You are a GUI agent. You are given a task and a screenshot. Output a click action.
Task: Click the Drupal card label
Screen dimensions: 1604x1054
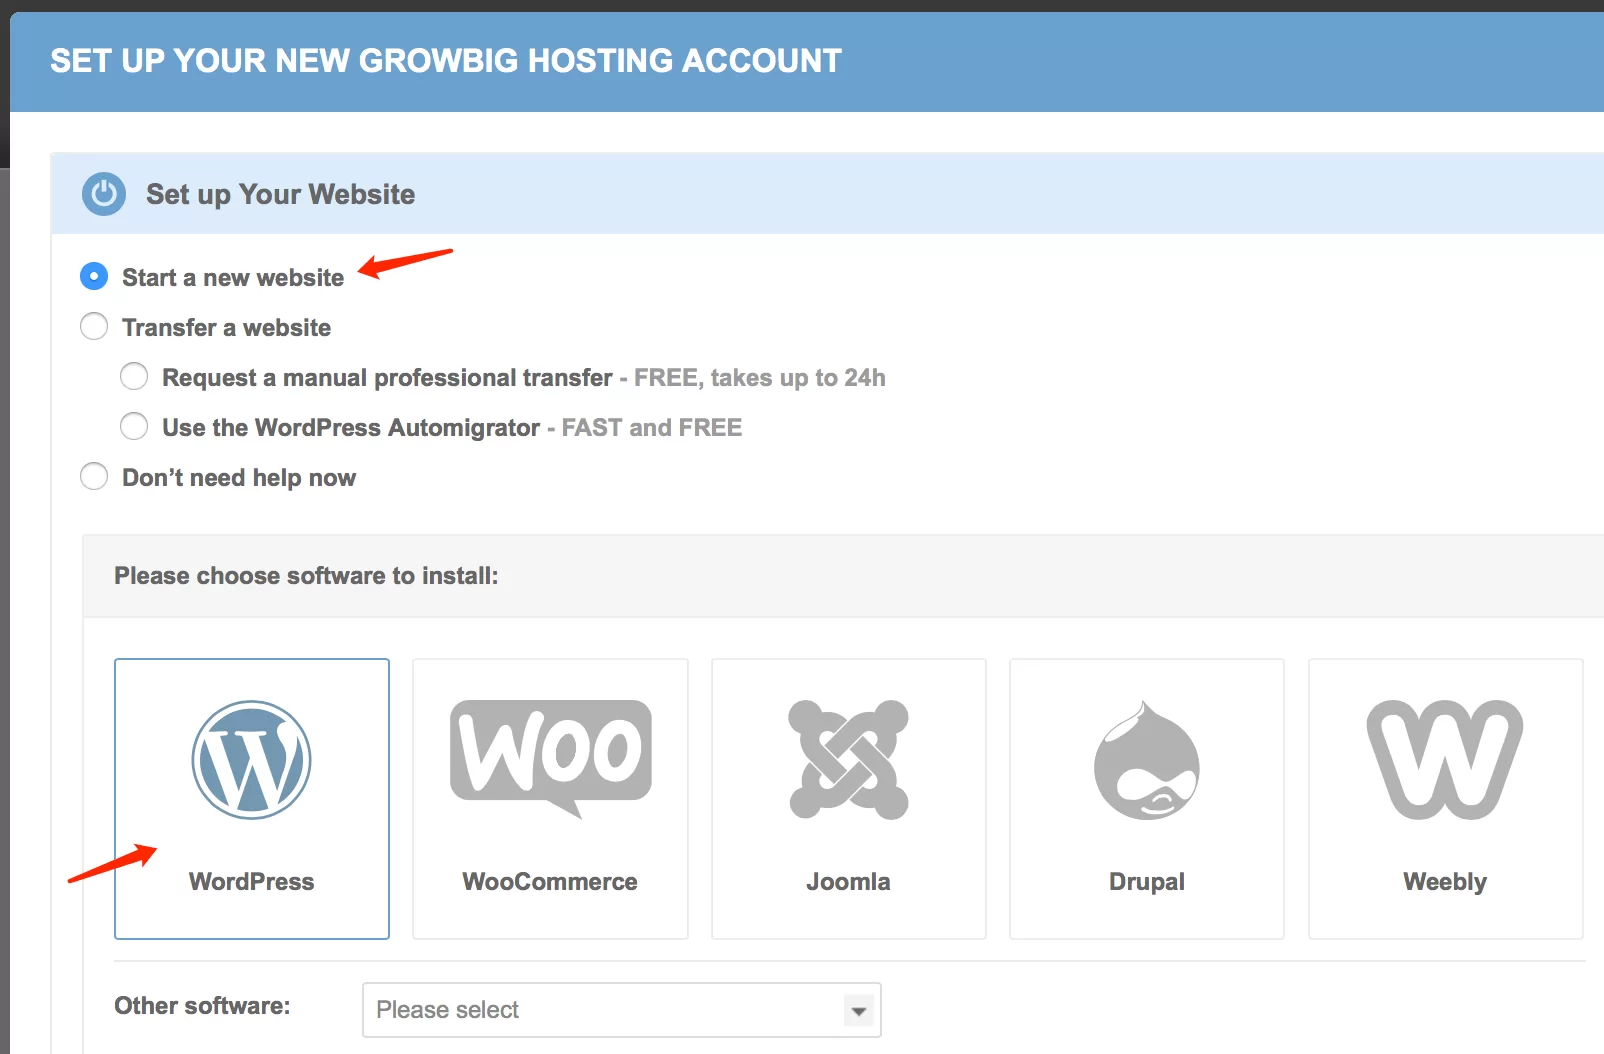click(x=1147, y=882)
